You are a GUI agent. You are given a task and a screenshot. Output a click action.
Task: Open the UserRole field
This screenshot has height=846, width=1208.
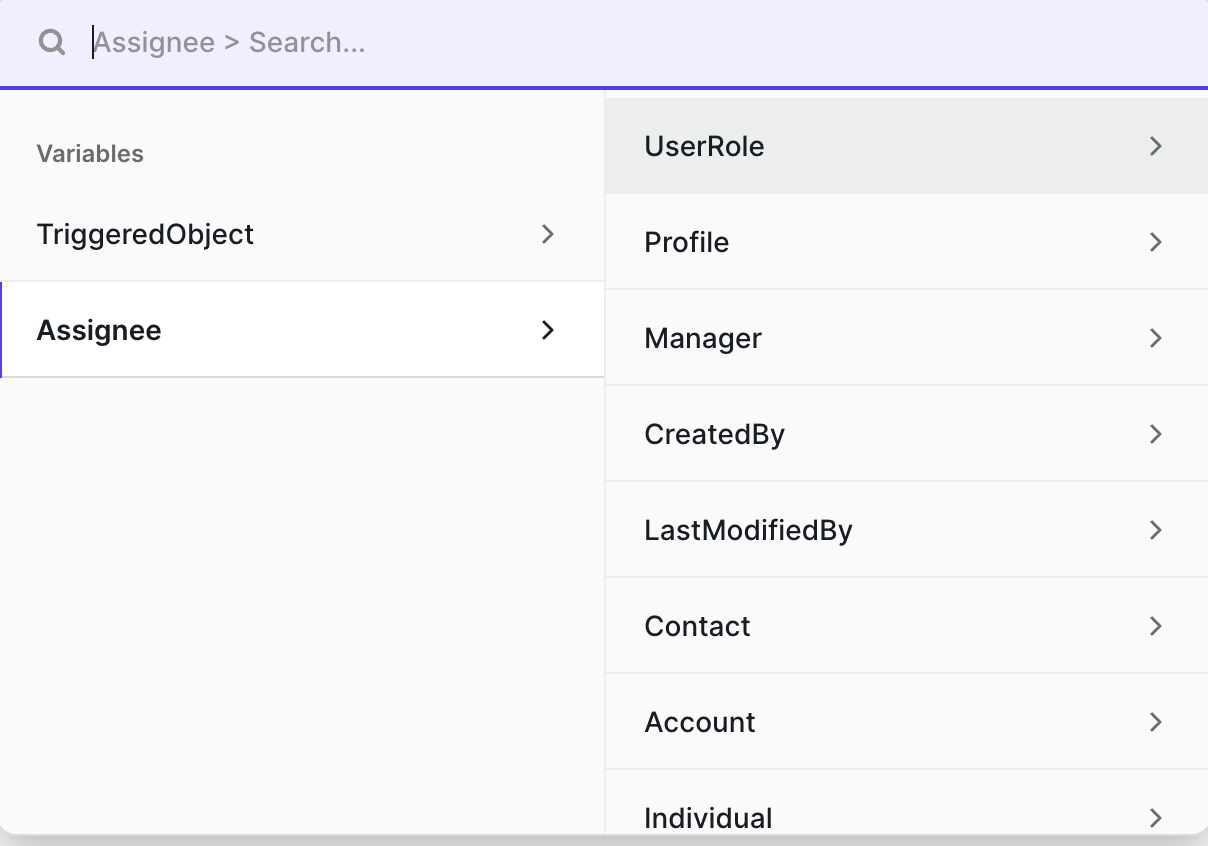click(907, 146)
